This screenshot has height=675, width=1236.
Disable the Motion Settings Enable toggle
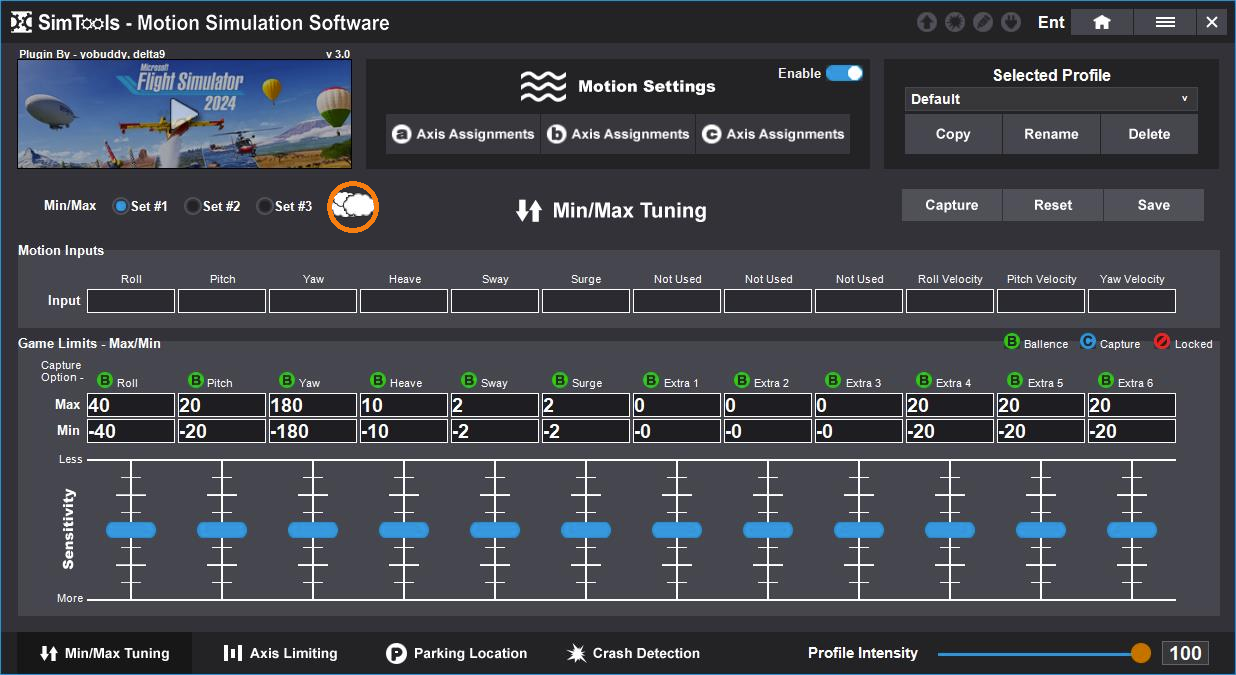click(x=844, y=73)
